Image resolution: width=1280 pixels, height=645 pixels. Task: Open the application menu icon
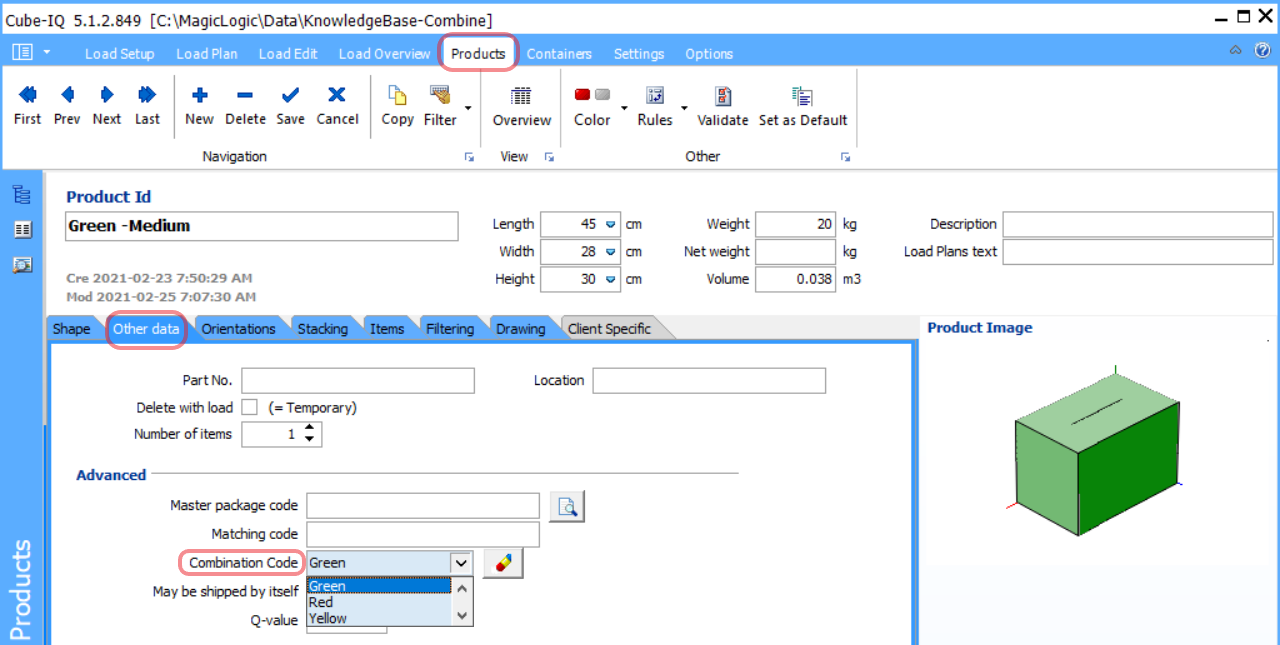[22, 52]
